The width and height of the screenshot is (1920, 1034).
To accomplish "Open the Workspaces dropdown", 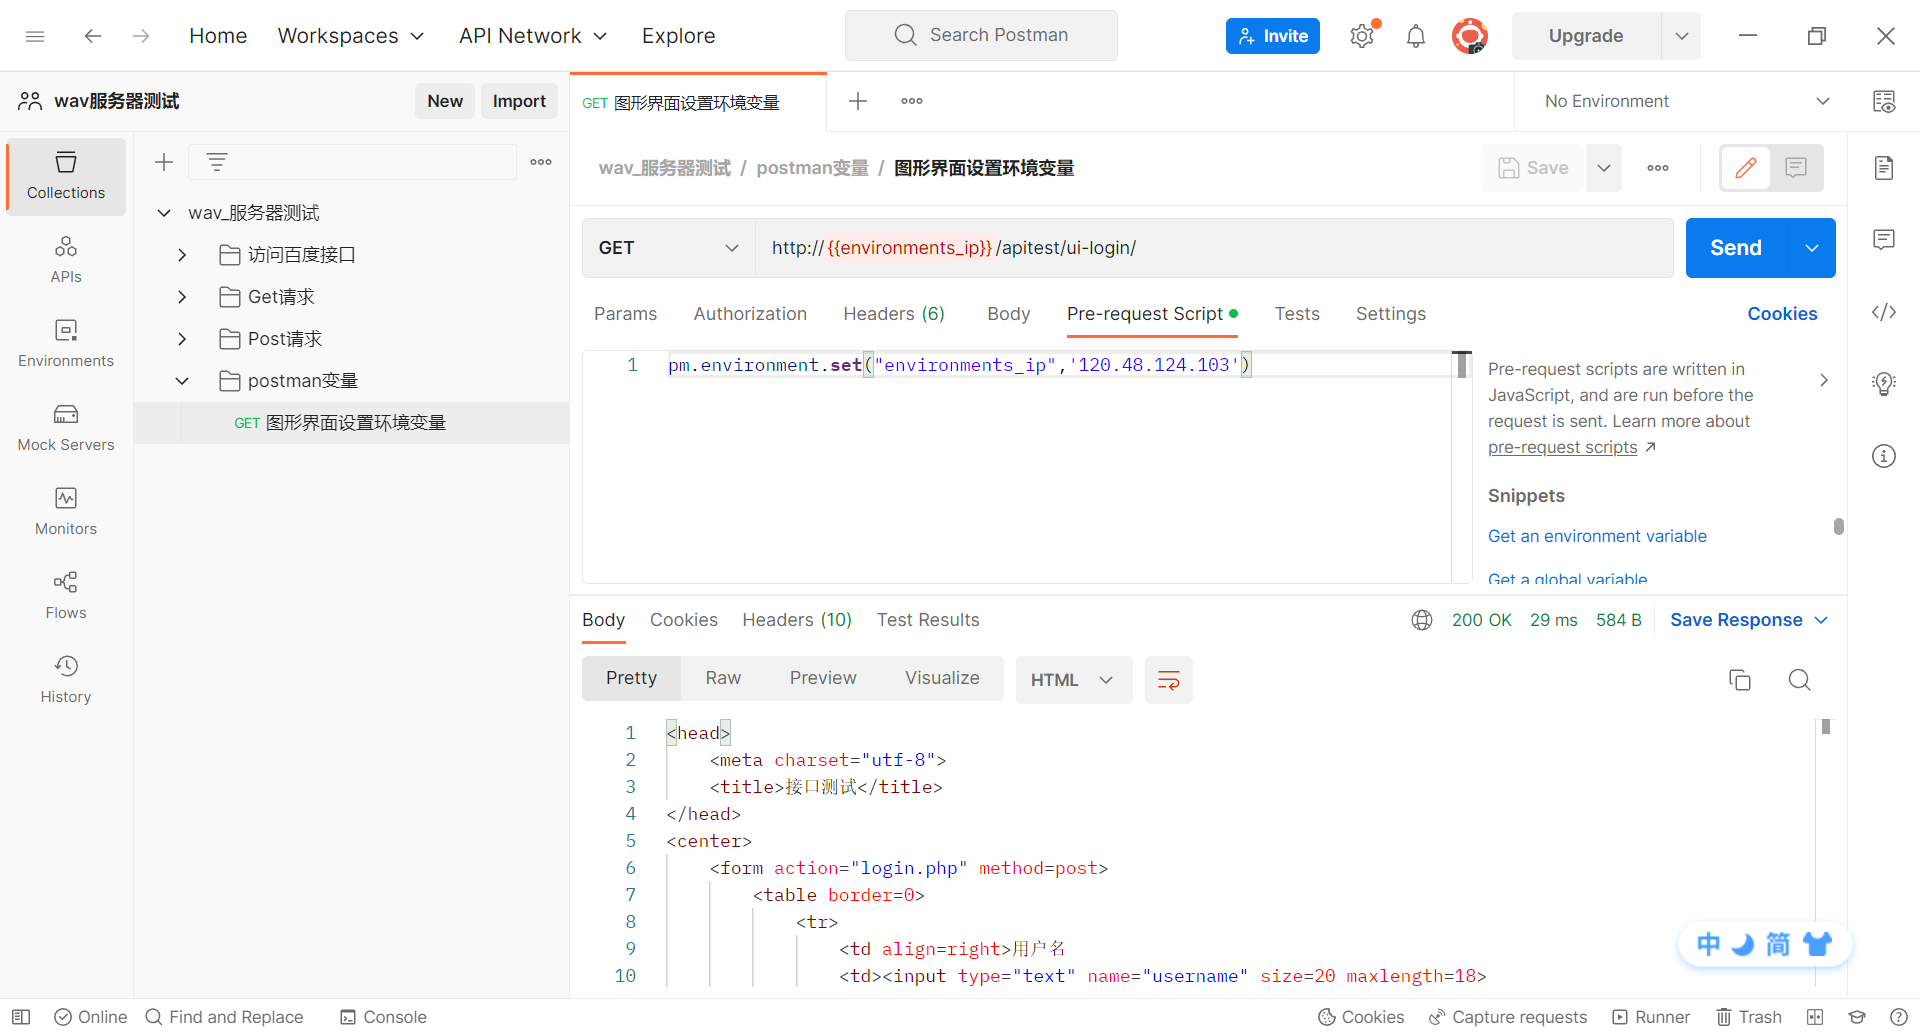I will (351, 36).
